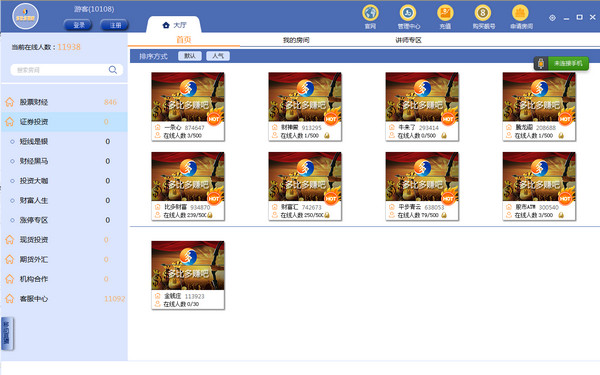Click the phone connection status button
This screenshot has width=600, height=375.
[561, 63]
